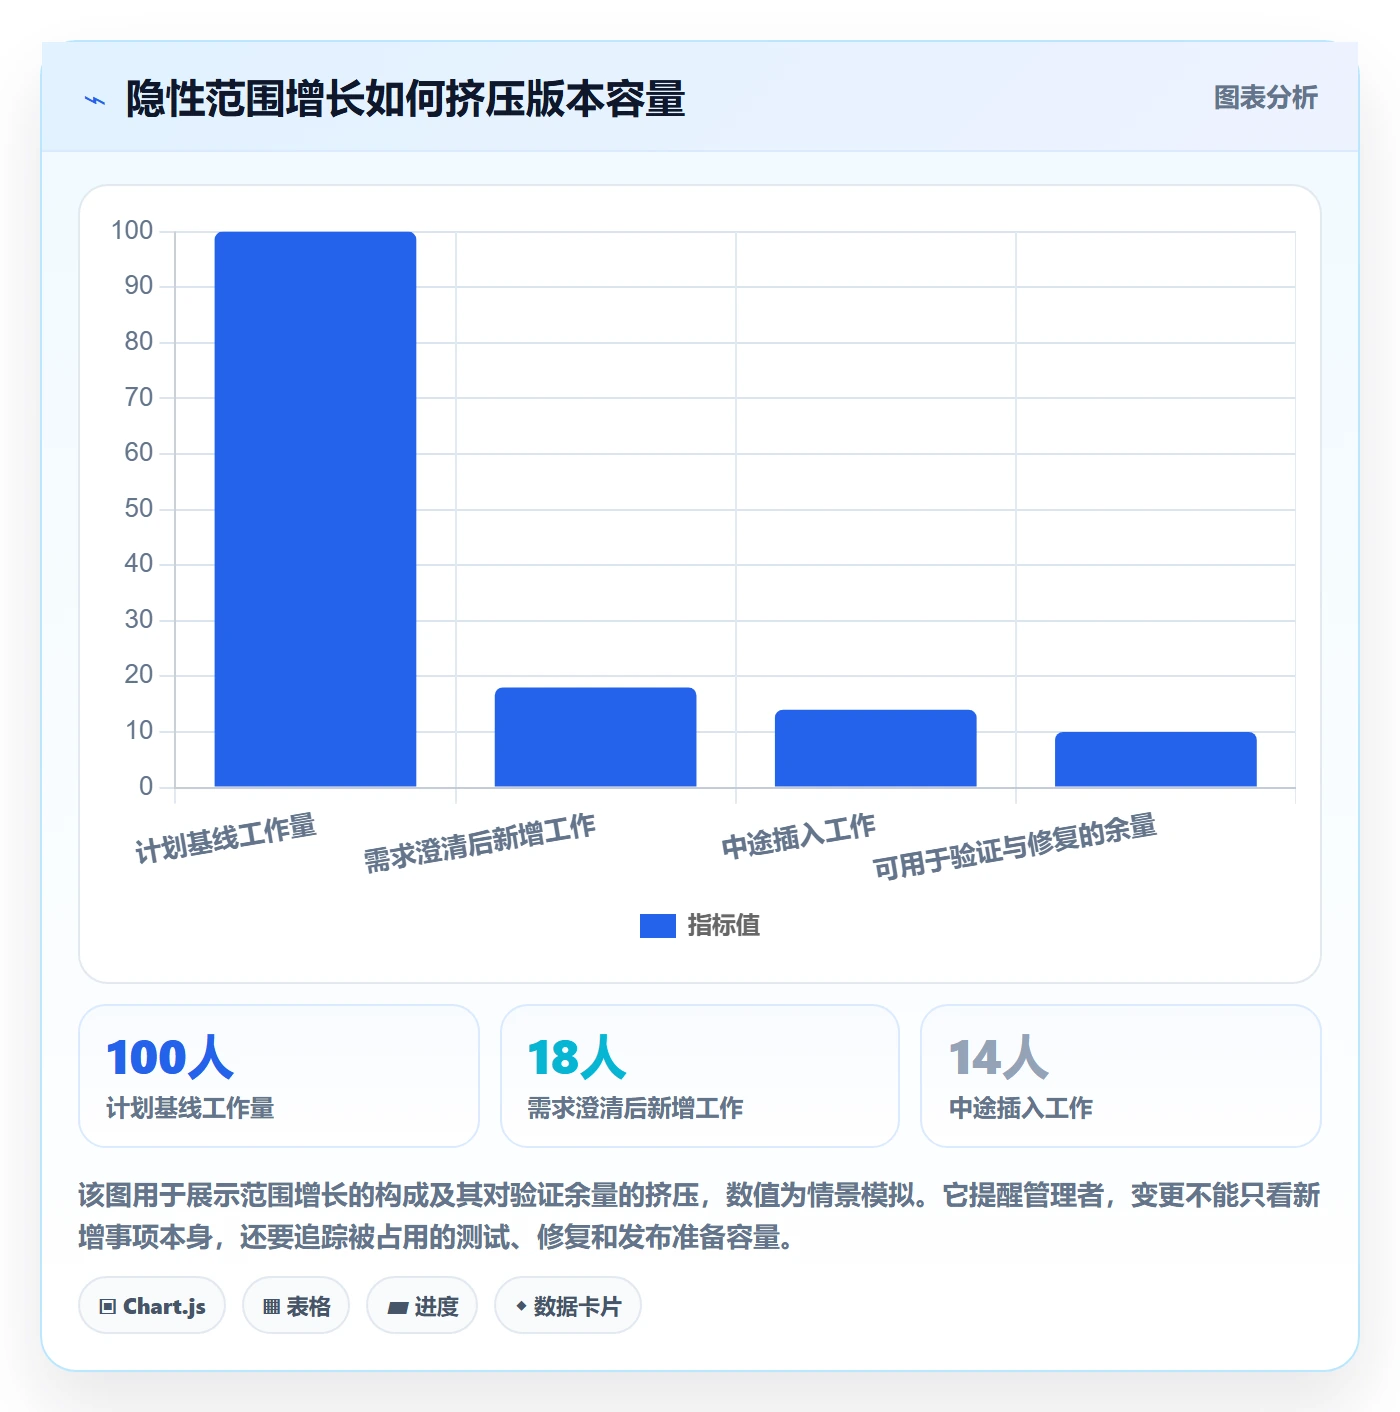Screen dimensions: 1400x1412
Task: Click the 100人 data card
Action: (279, 1076)
